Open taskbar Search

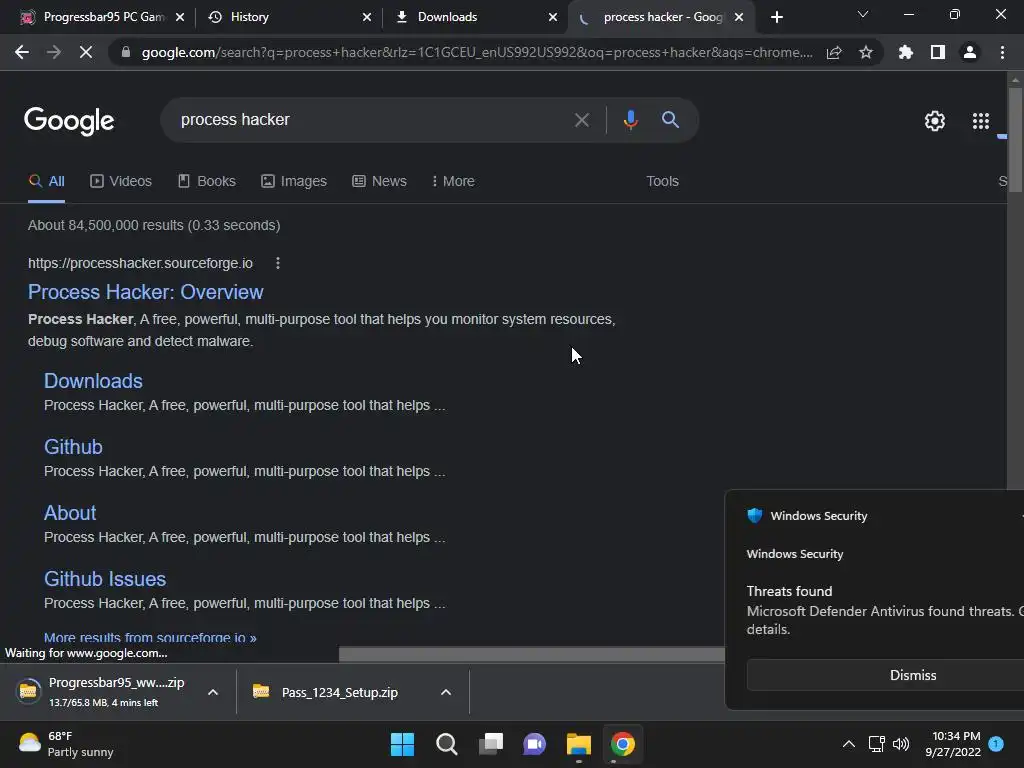(x=447, y=744)
